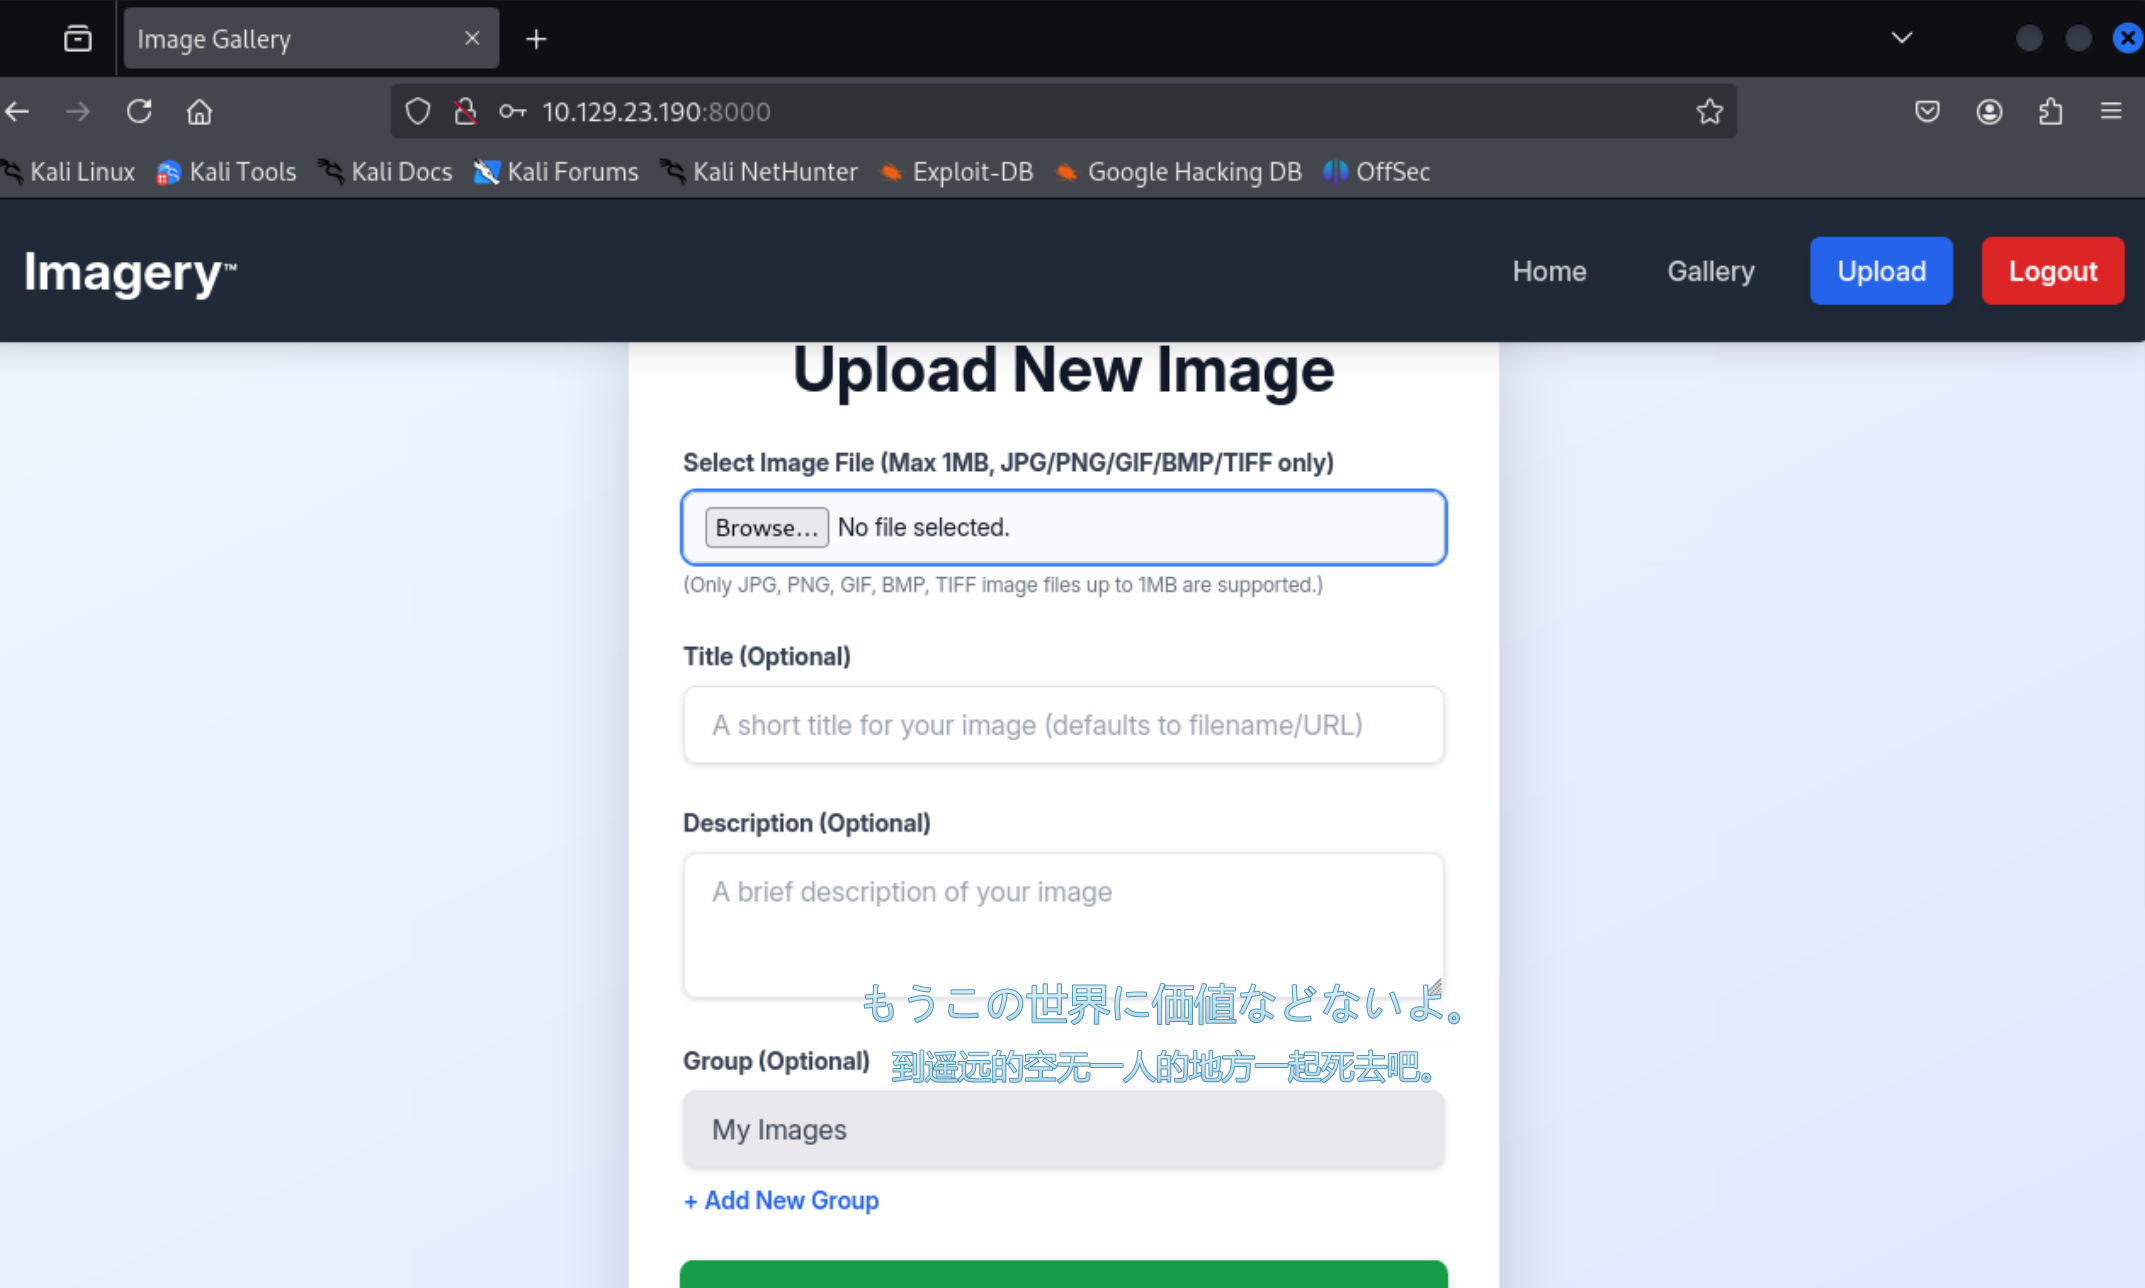Open the Pocket save icon
Screen dimensions: 2145x1288
click(x=1927, y=111)
